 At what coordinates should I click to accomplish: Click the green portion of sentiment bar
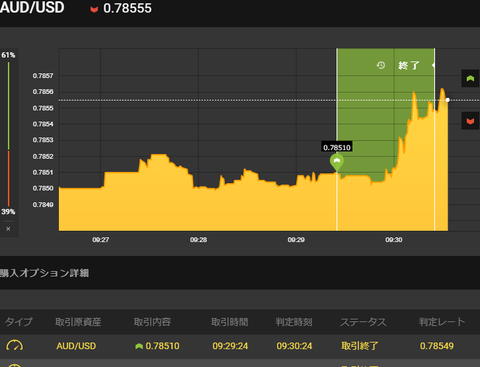(8, 105)
